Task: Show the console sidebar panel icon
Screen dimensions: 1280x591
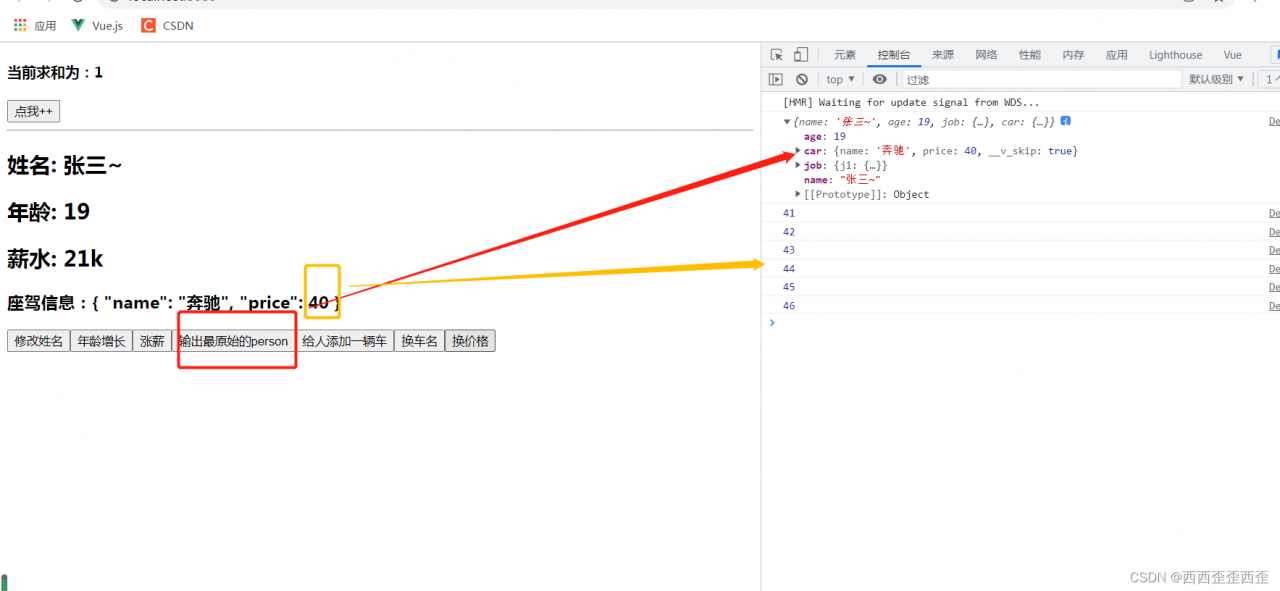Action: pyautogui.click(x=776, y=79)
